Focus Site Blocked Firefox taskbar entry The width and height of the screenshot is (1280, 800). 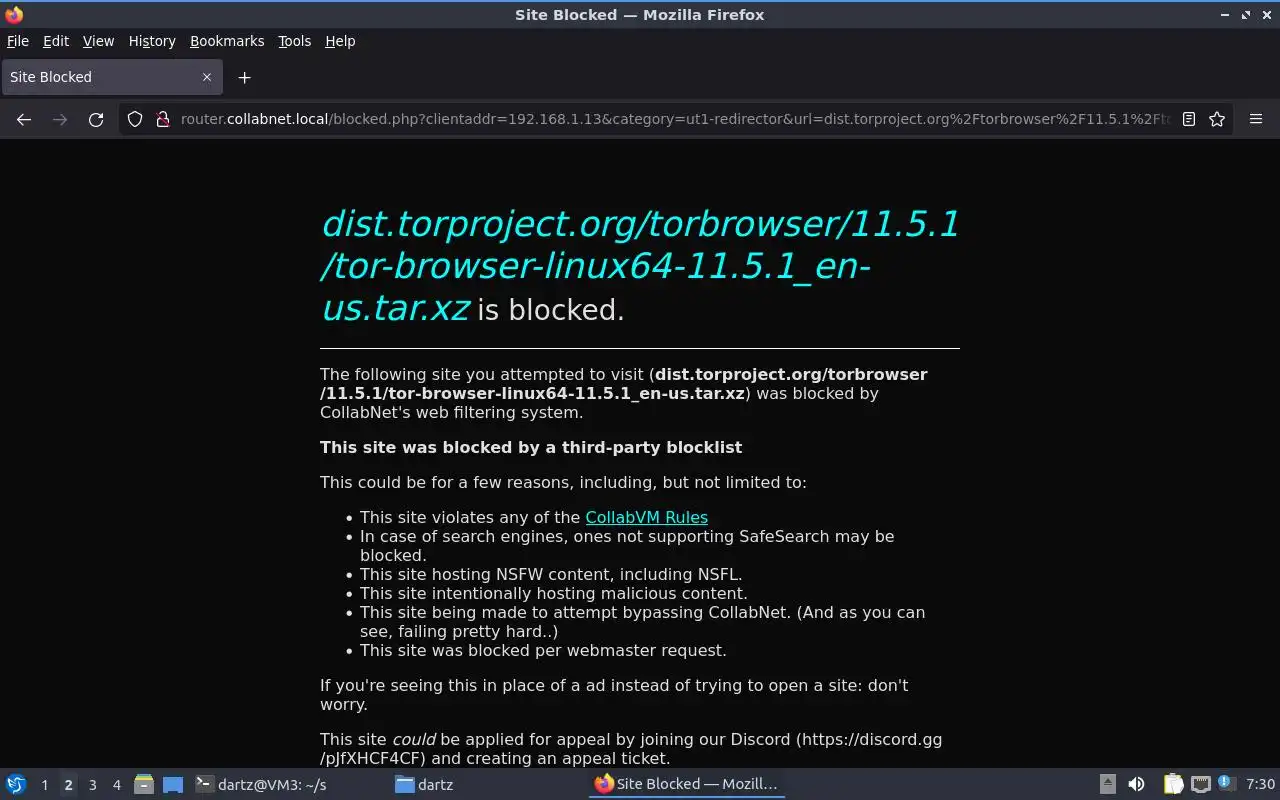pyautogui.click(x=686, y=785)
